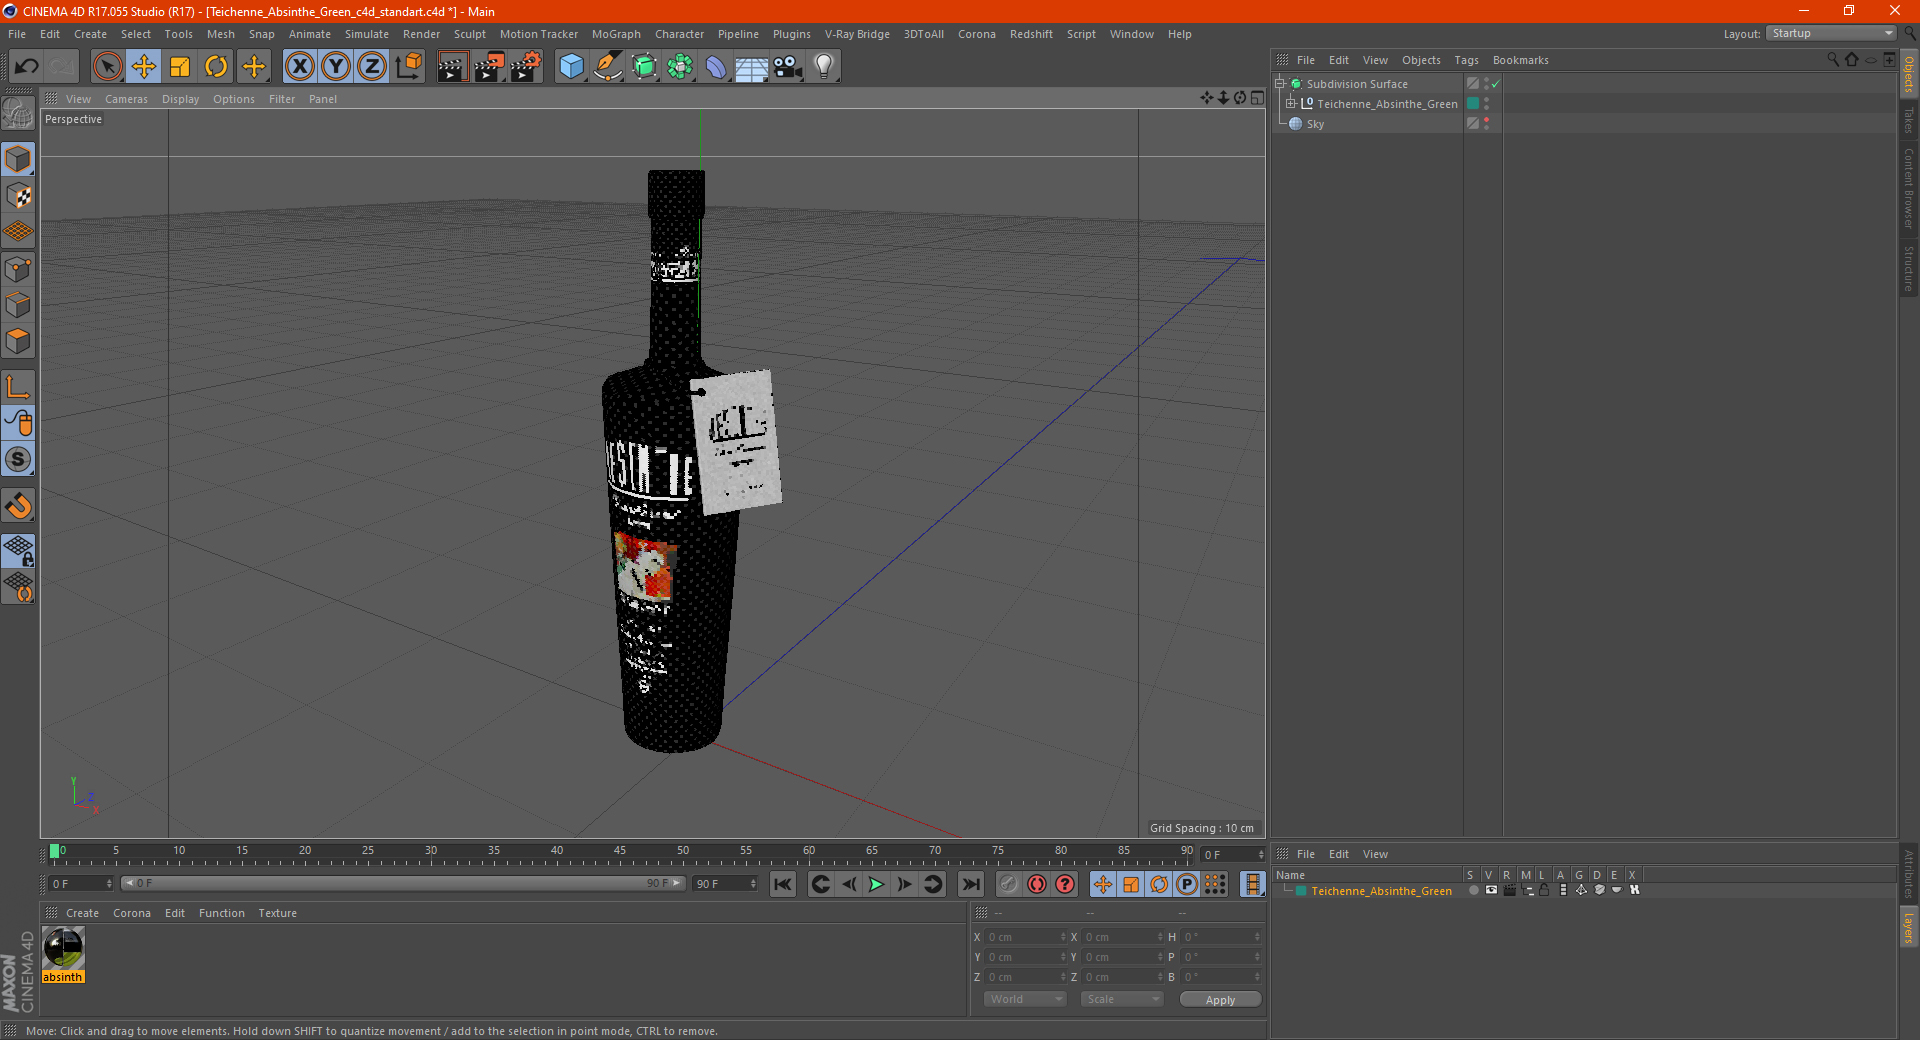Add Subdivision Surface generator icon
The width and height of the screenshot is (1920, 1040).
644,67
